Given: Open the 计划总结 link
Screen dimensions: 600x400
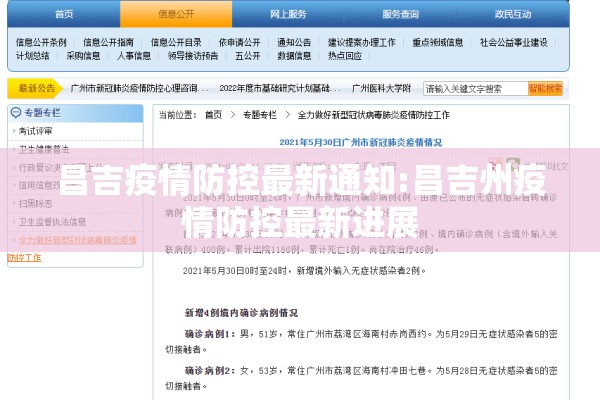Looking at the screenshot, I should 33,56.
